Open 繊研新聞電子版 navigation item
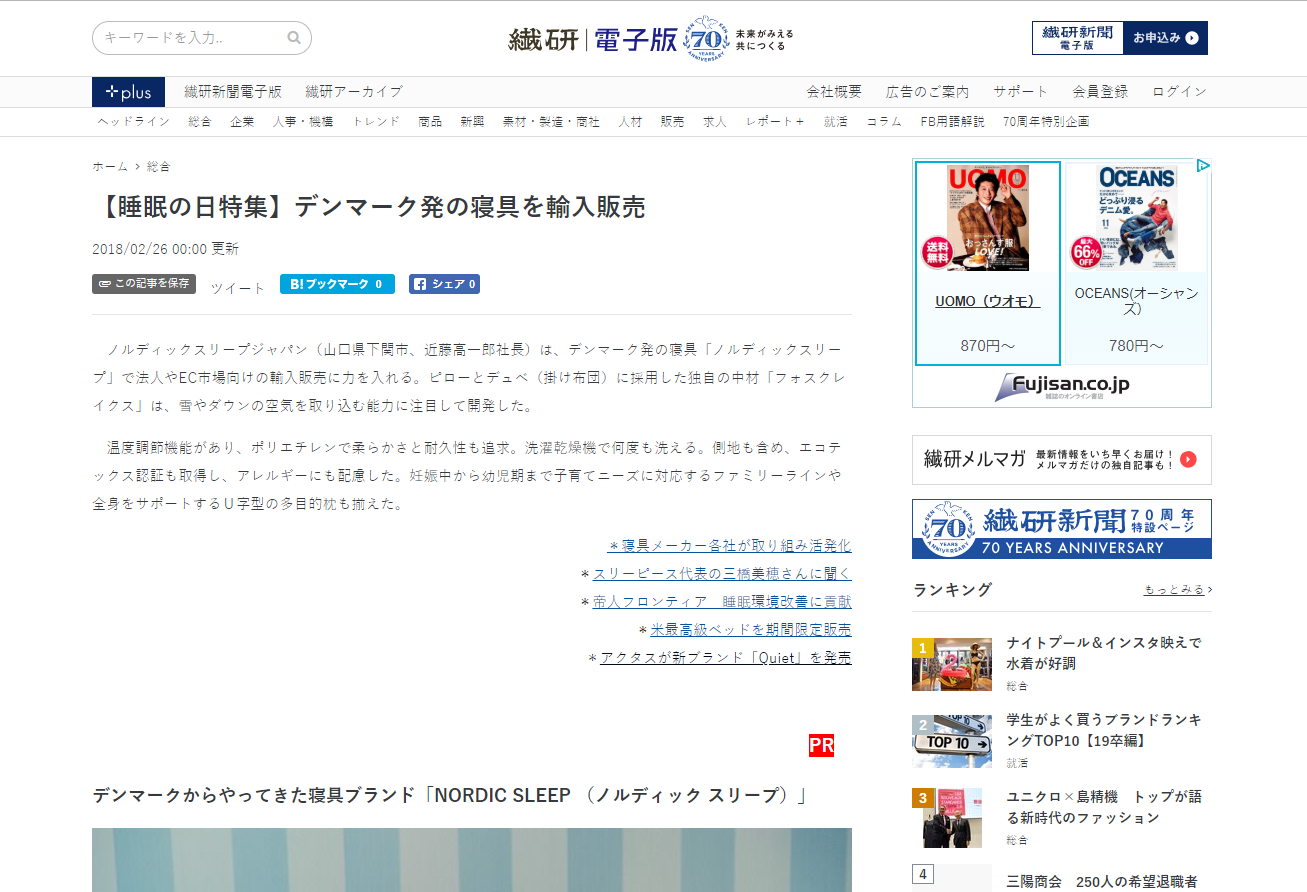 click(233, 92)
